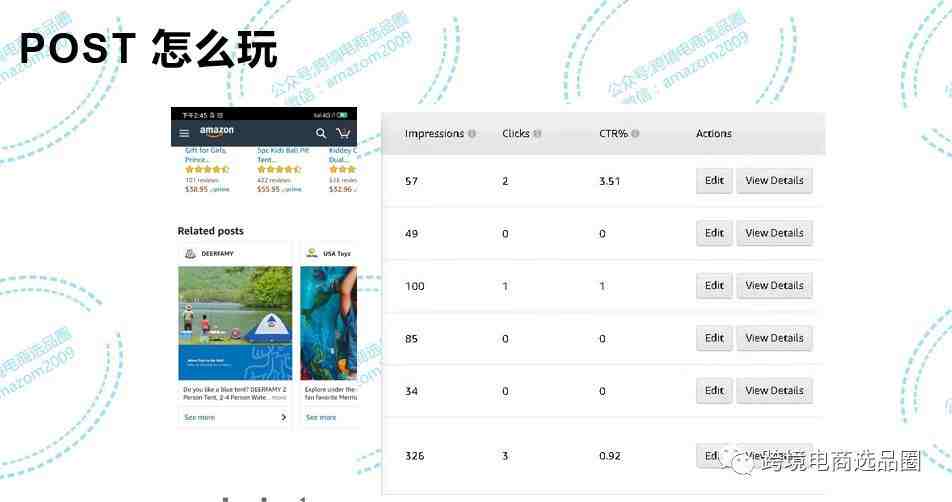Click Edit in the 100 impressions row
Screen dimensions: 952x502
click(x=714, y=286)
